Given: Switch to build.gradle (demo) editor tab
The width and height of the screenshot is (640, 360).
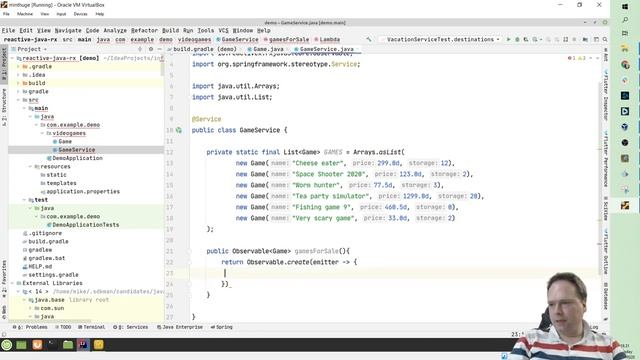Looking at the screenshot, I should tap(202, 49).
